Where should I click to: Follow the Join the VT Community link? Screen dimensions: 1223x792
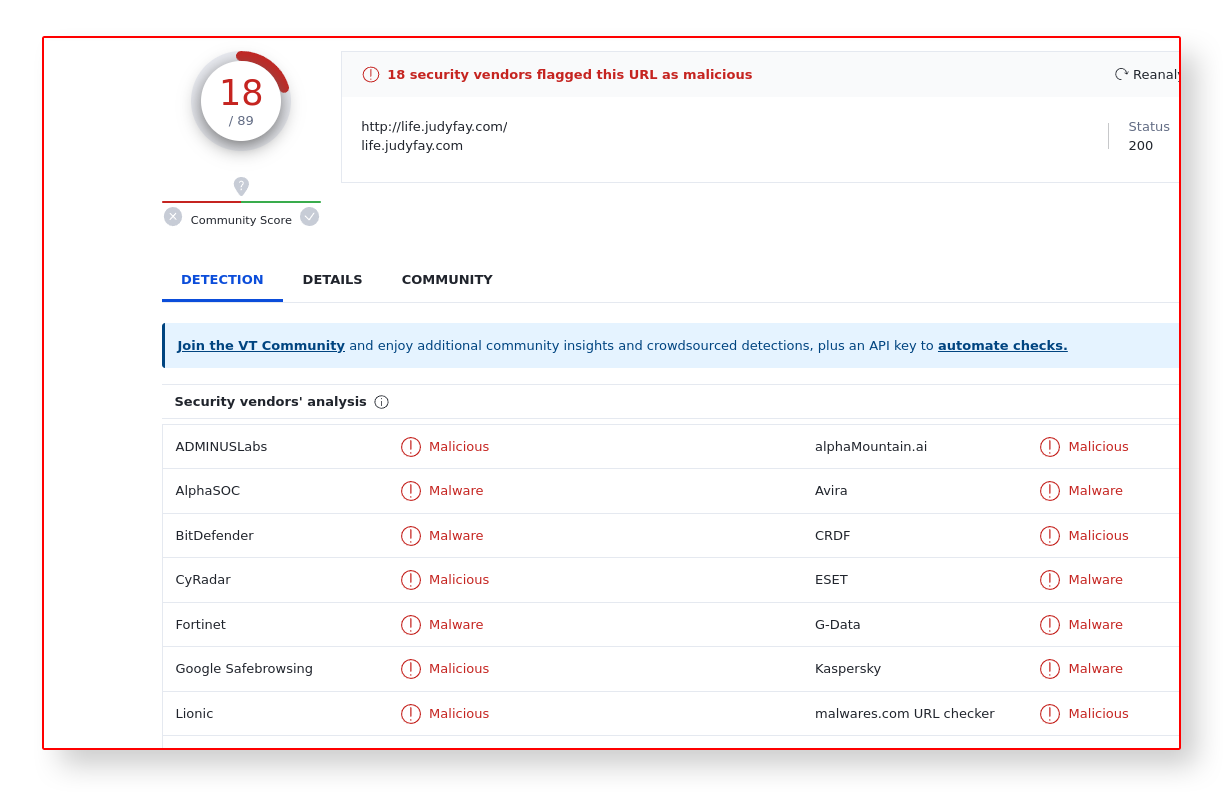pos(261,346)
